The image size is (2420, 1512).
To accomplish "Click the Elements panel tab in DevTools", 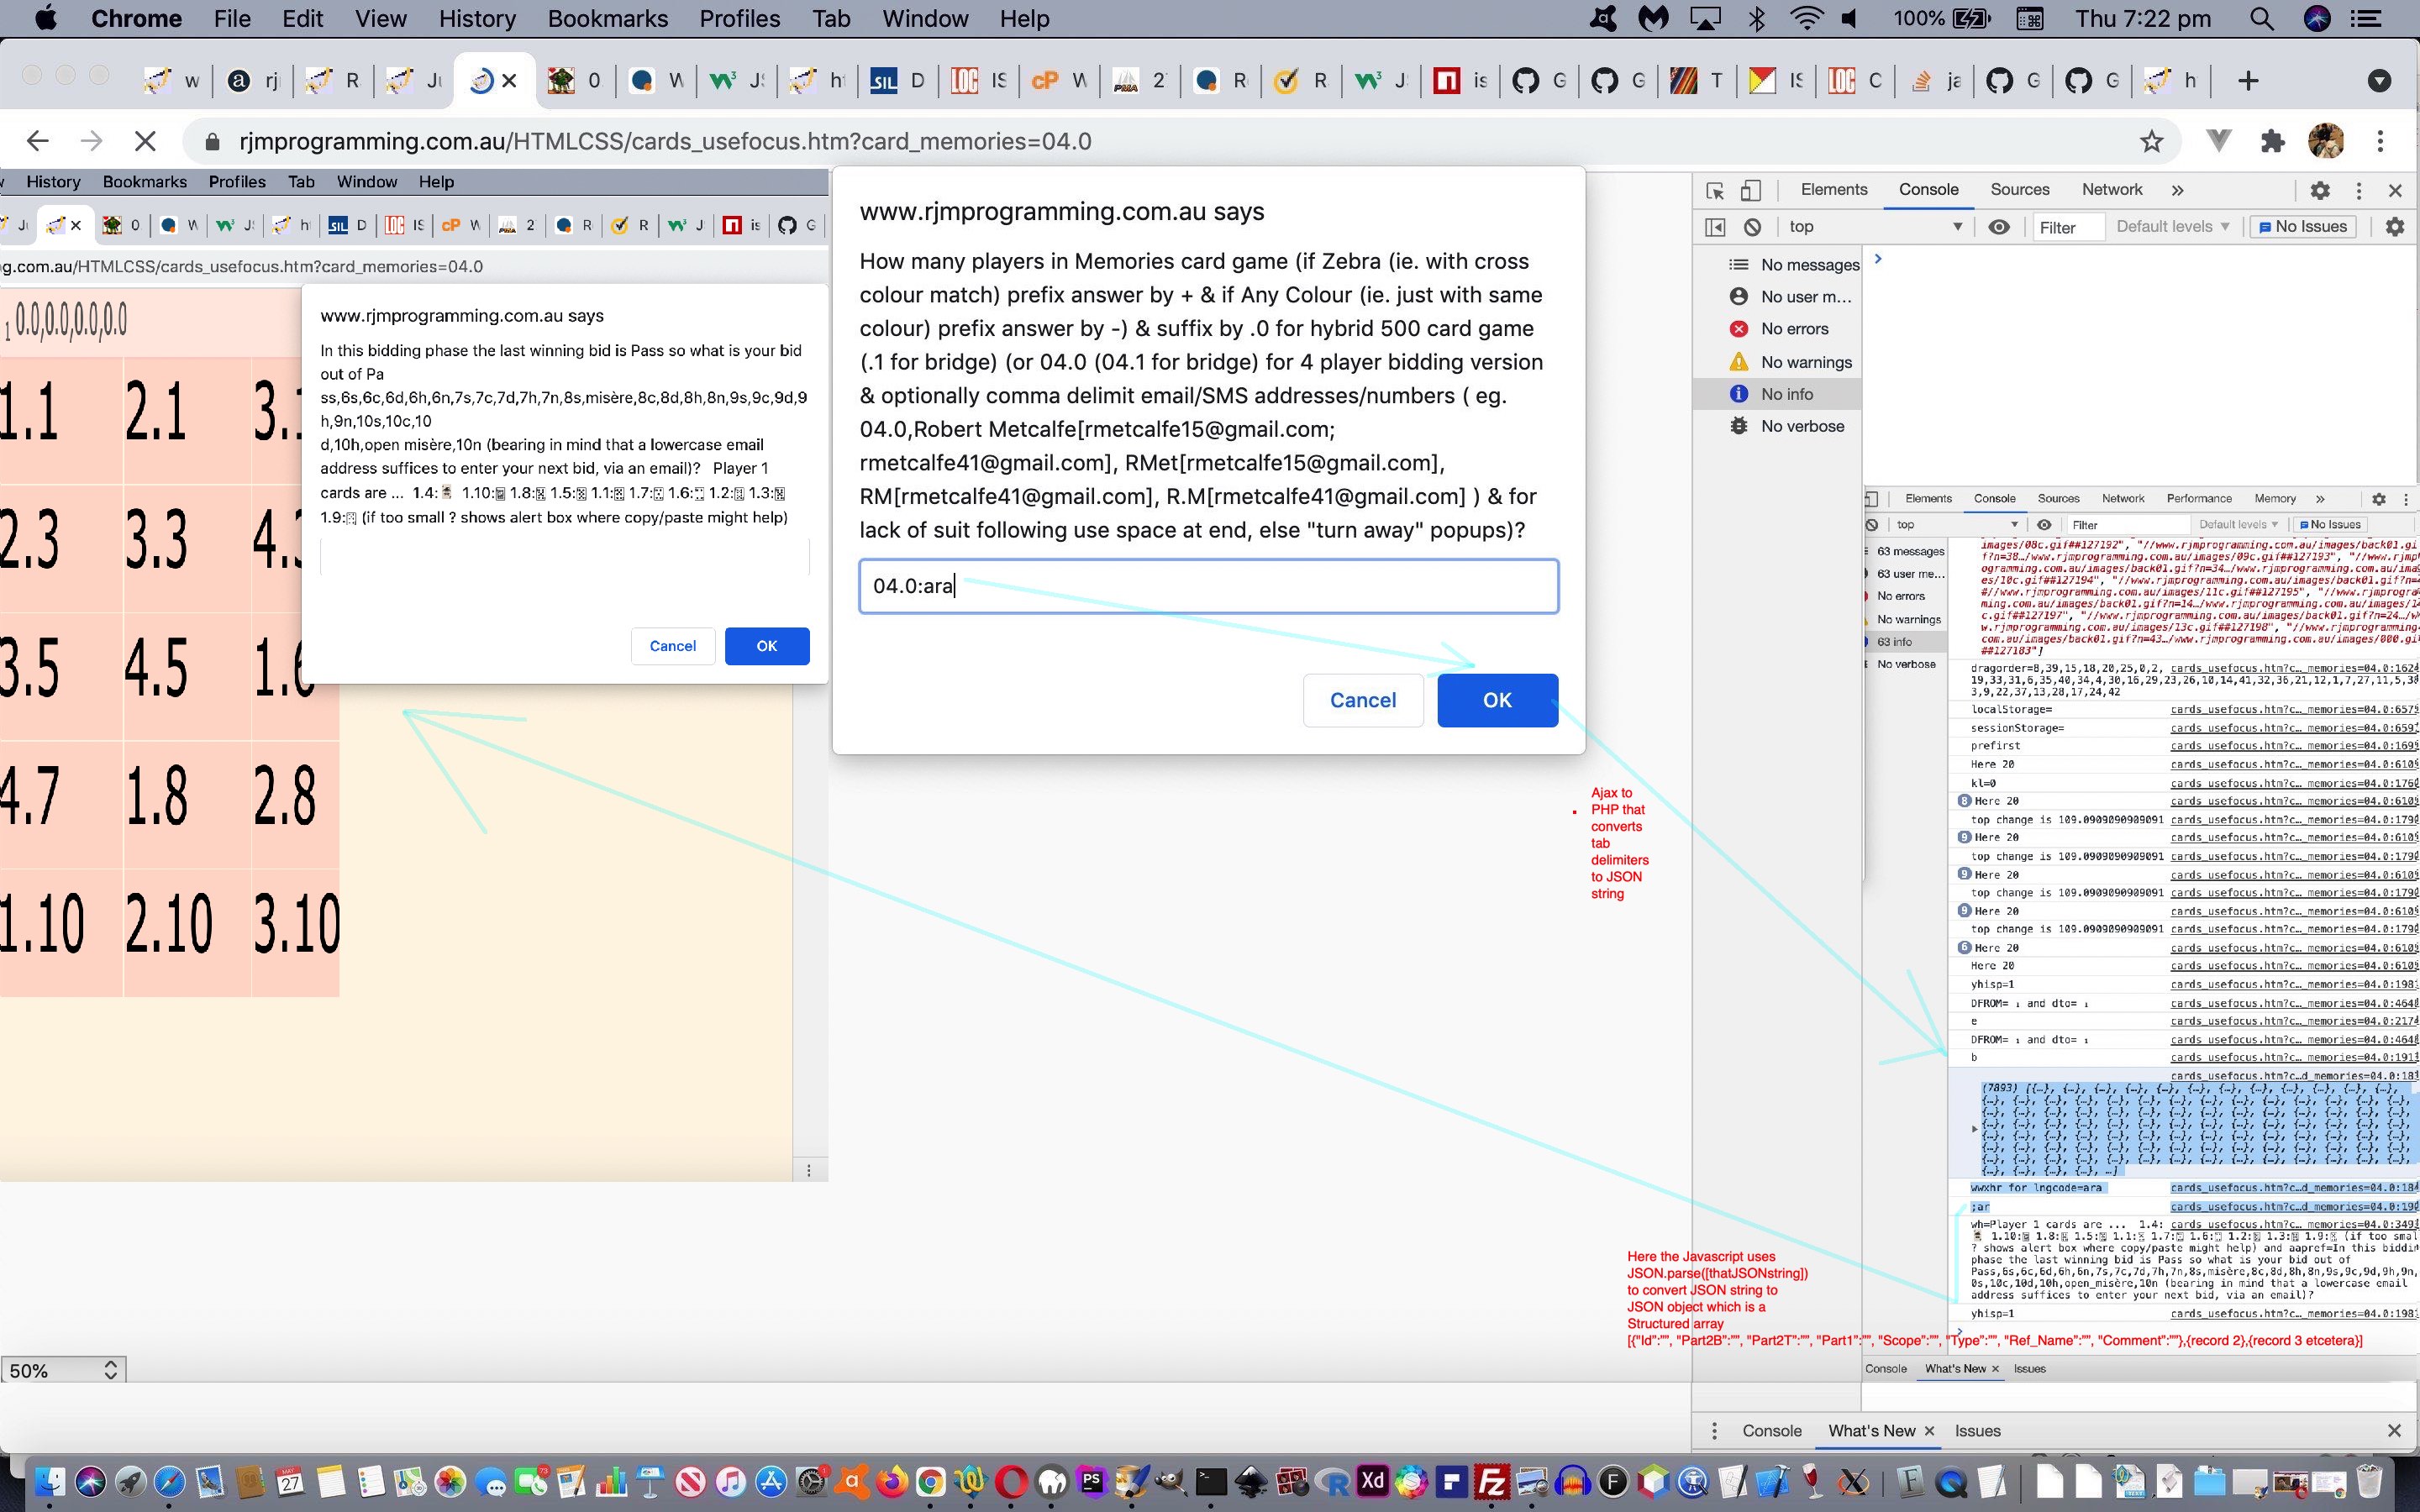I will pos(1833,188).
